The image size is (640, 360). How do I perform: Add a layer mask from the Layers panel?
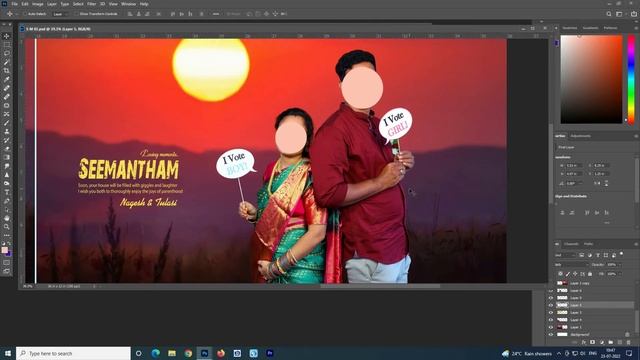(592, 342)
